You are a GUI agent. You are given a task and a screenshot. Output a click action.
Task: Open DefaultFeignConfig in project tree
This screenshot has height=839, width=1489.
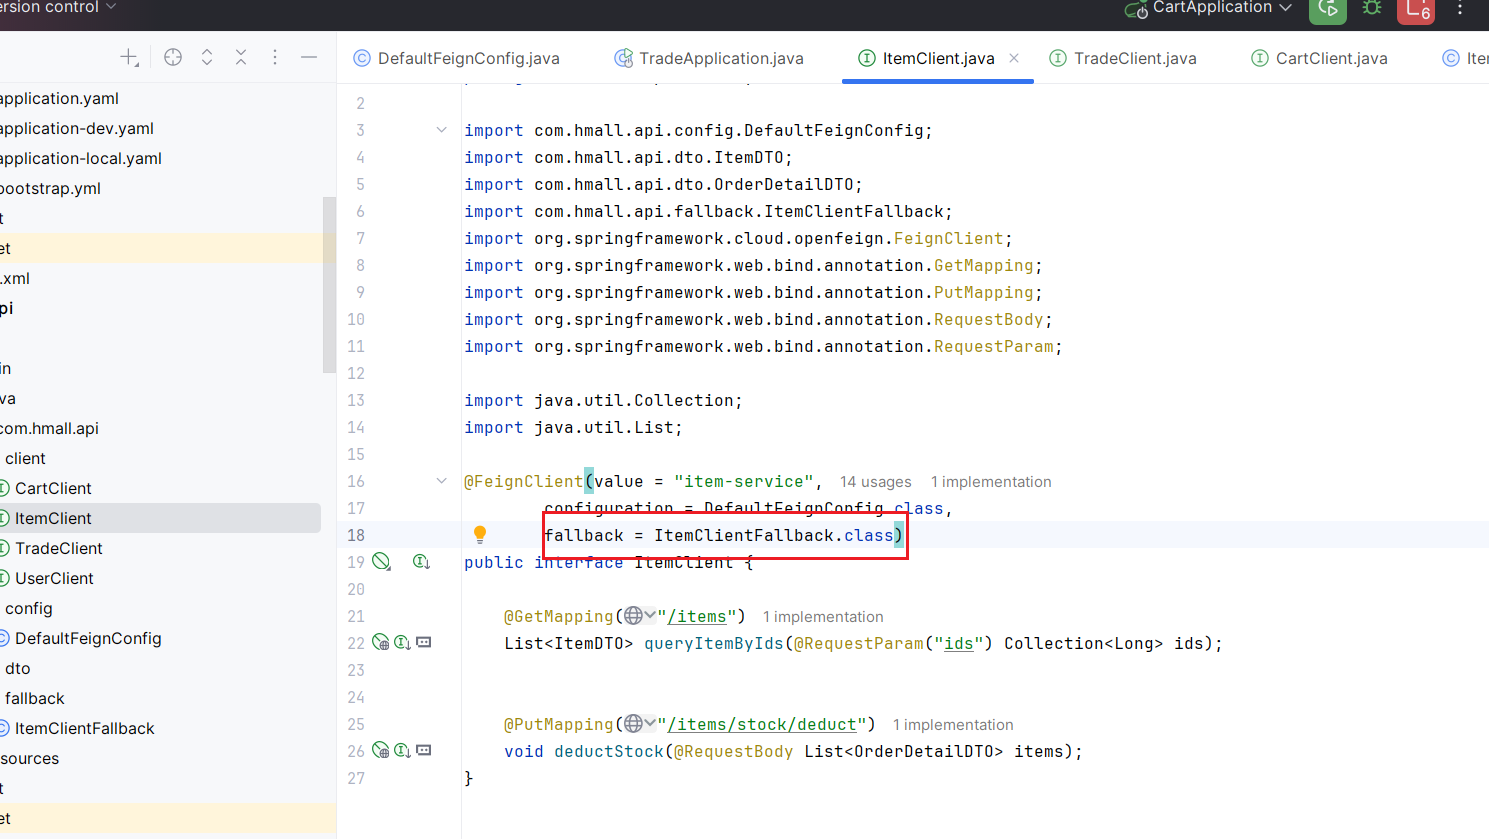81,638
